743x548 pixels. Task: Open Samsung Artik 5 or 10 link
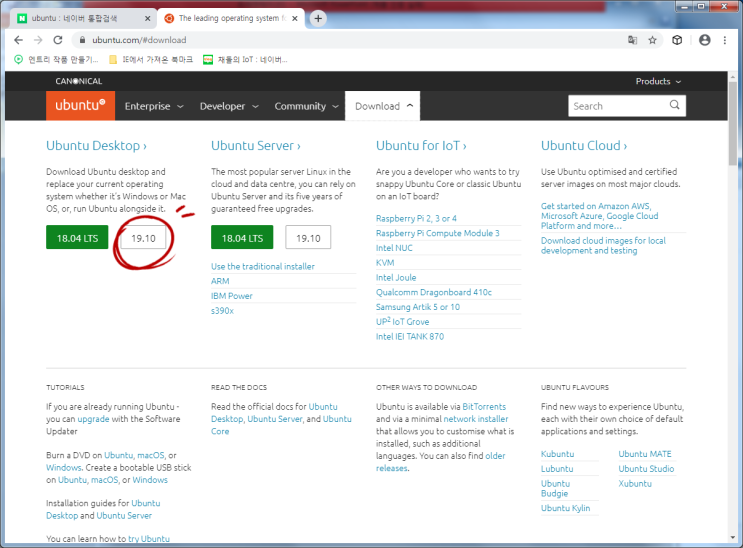[417, 307]
